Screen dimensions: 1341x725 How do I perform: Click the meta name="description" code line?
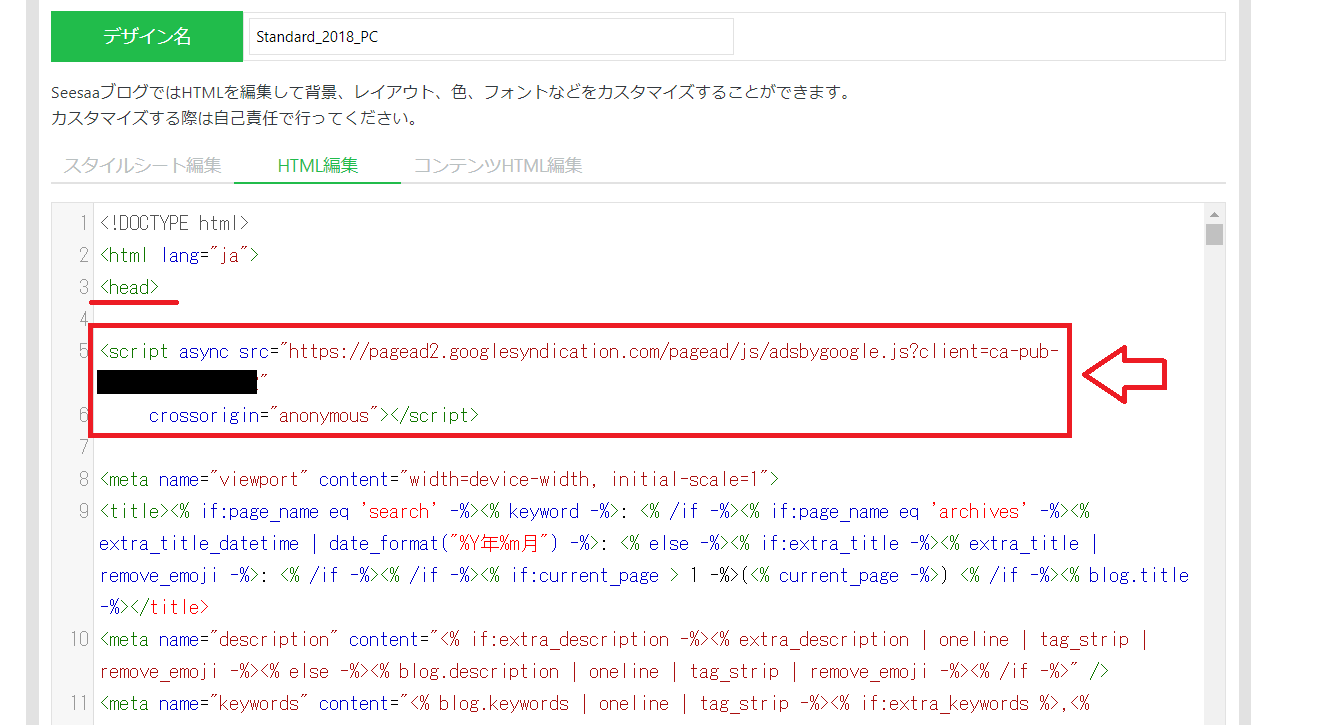point(624,639)
